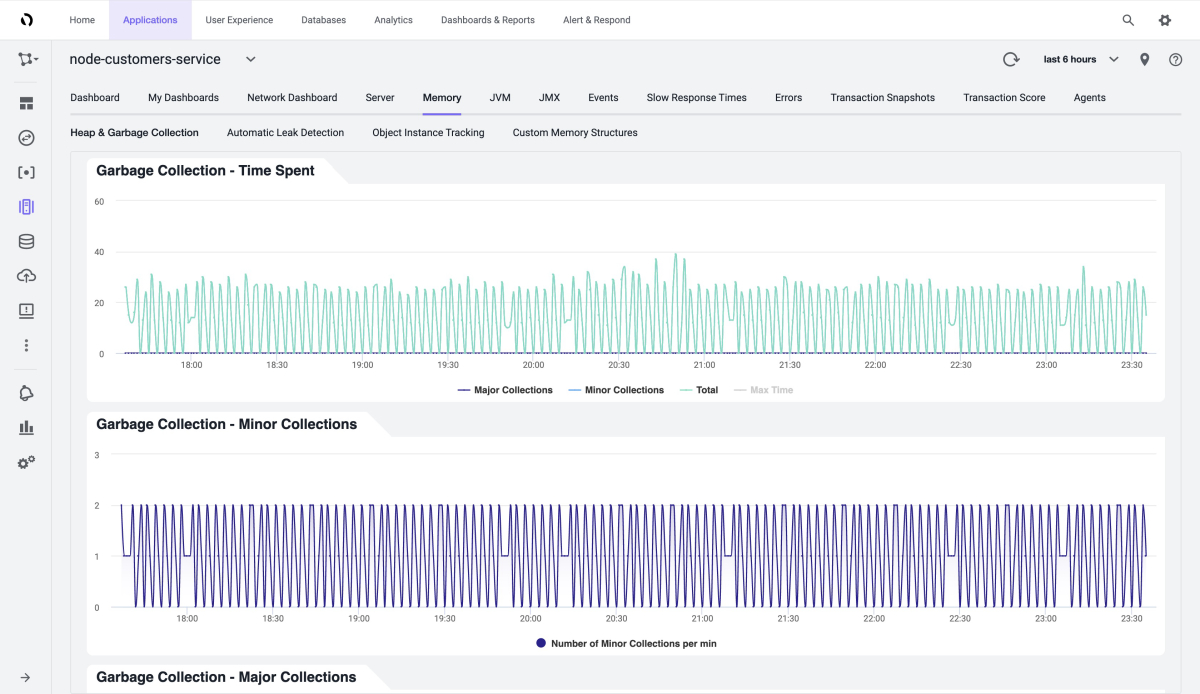Image resolution: width=1200 pixels, height=694 pixels.
Task: Click the search magnifier icon
Action: click(x=1128, y=20)
